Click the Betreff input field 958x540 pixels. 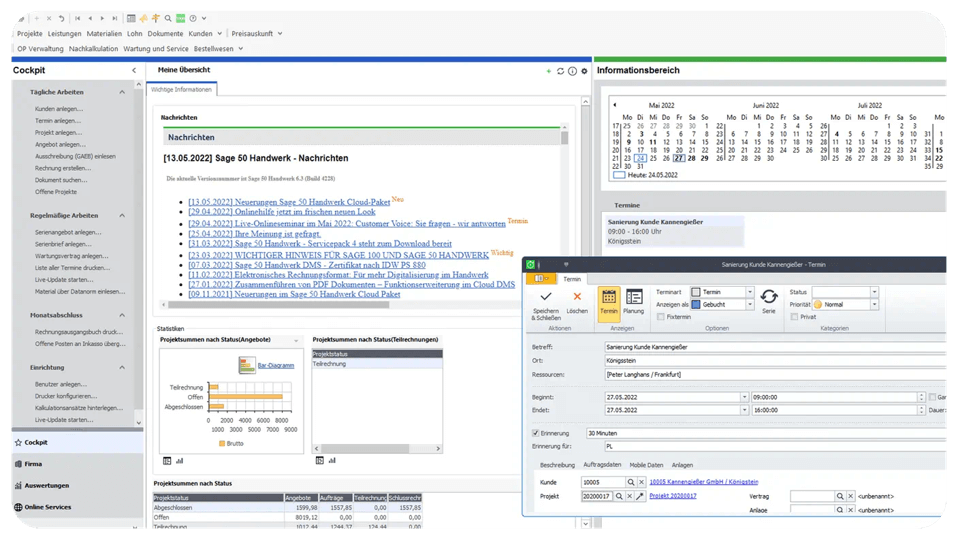tap(775, 347)
